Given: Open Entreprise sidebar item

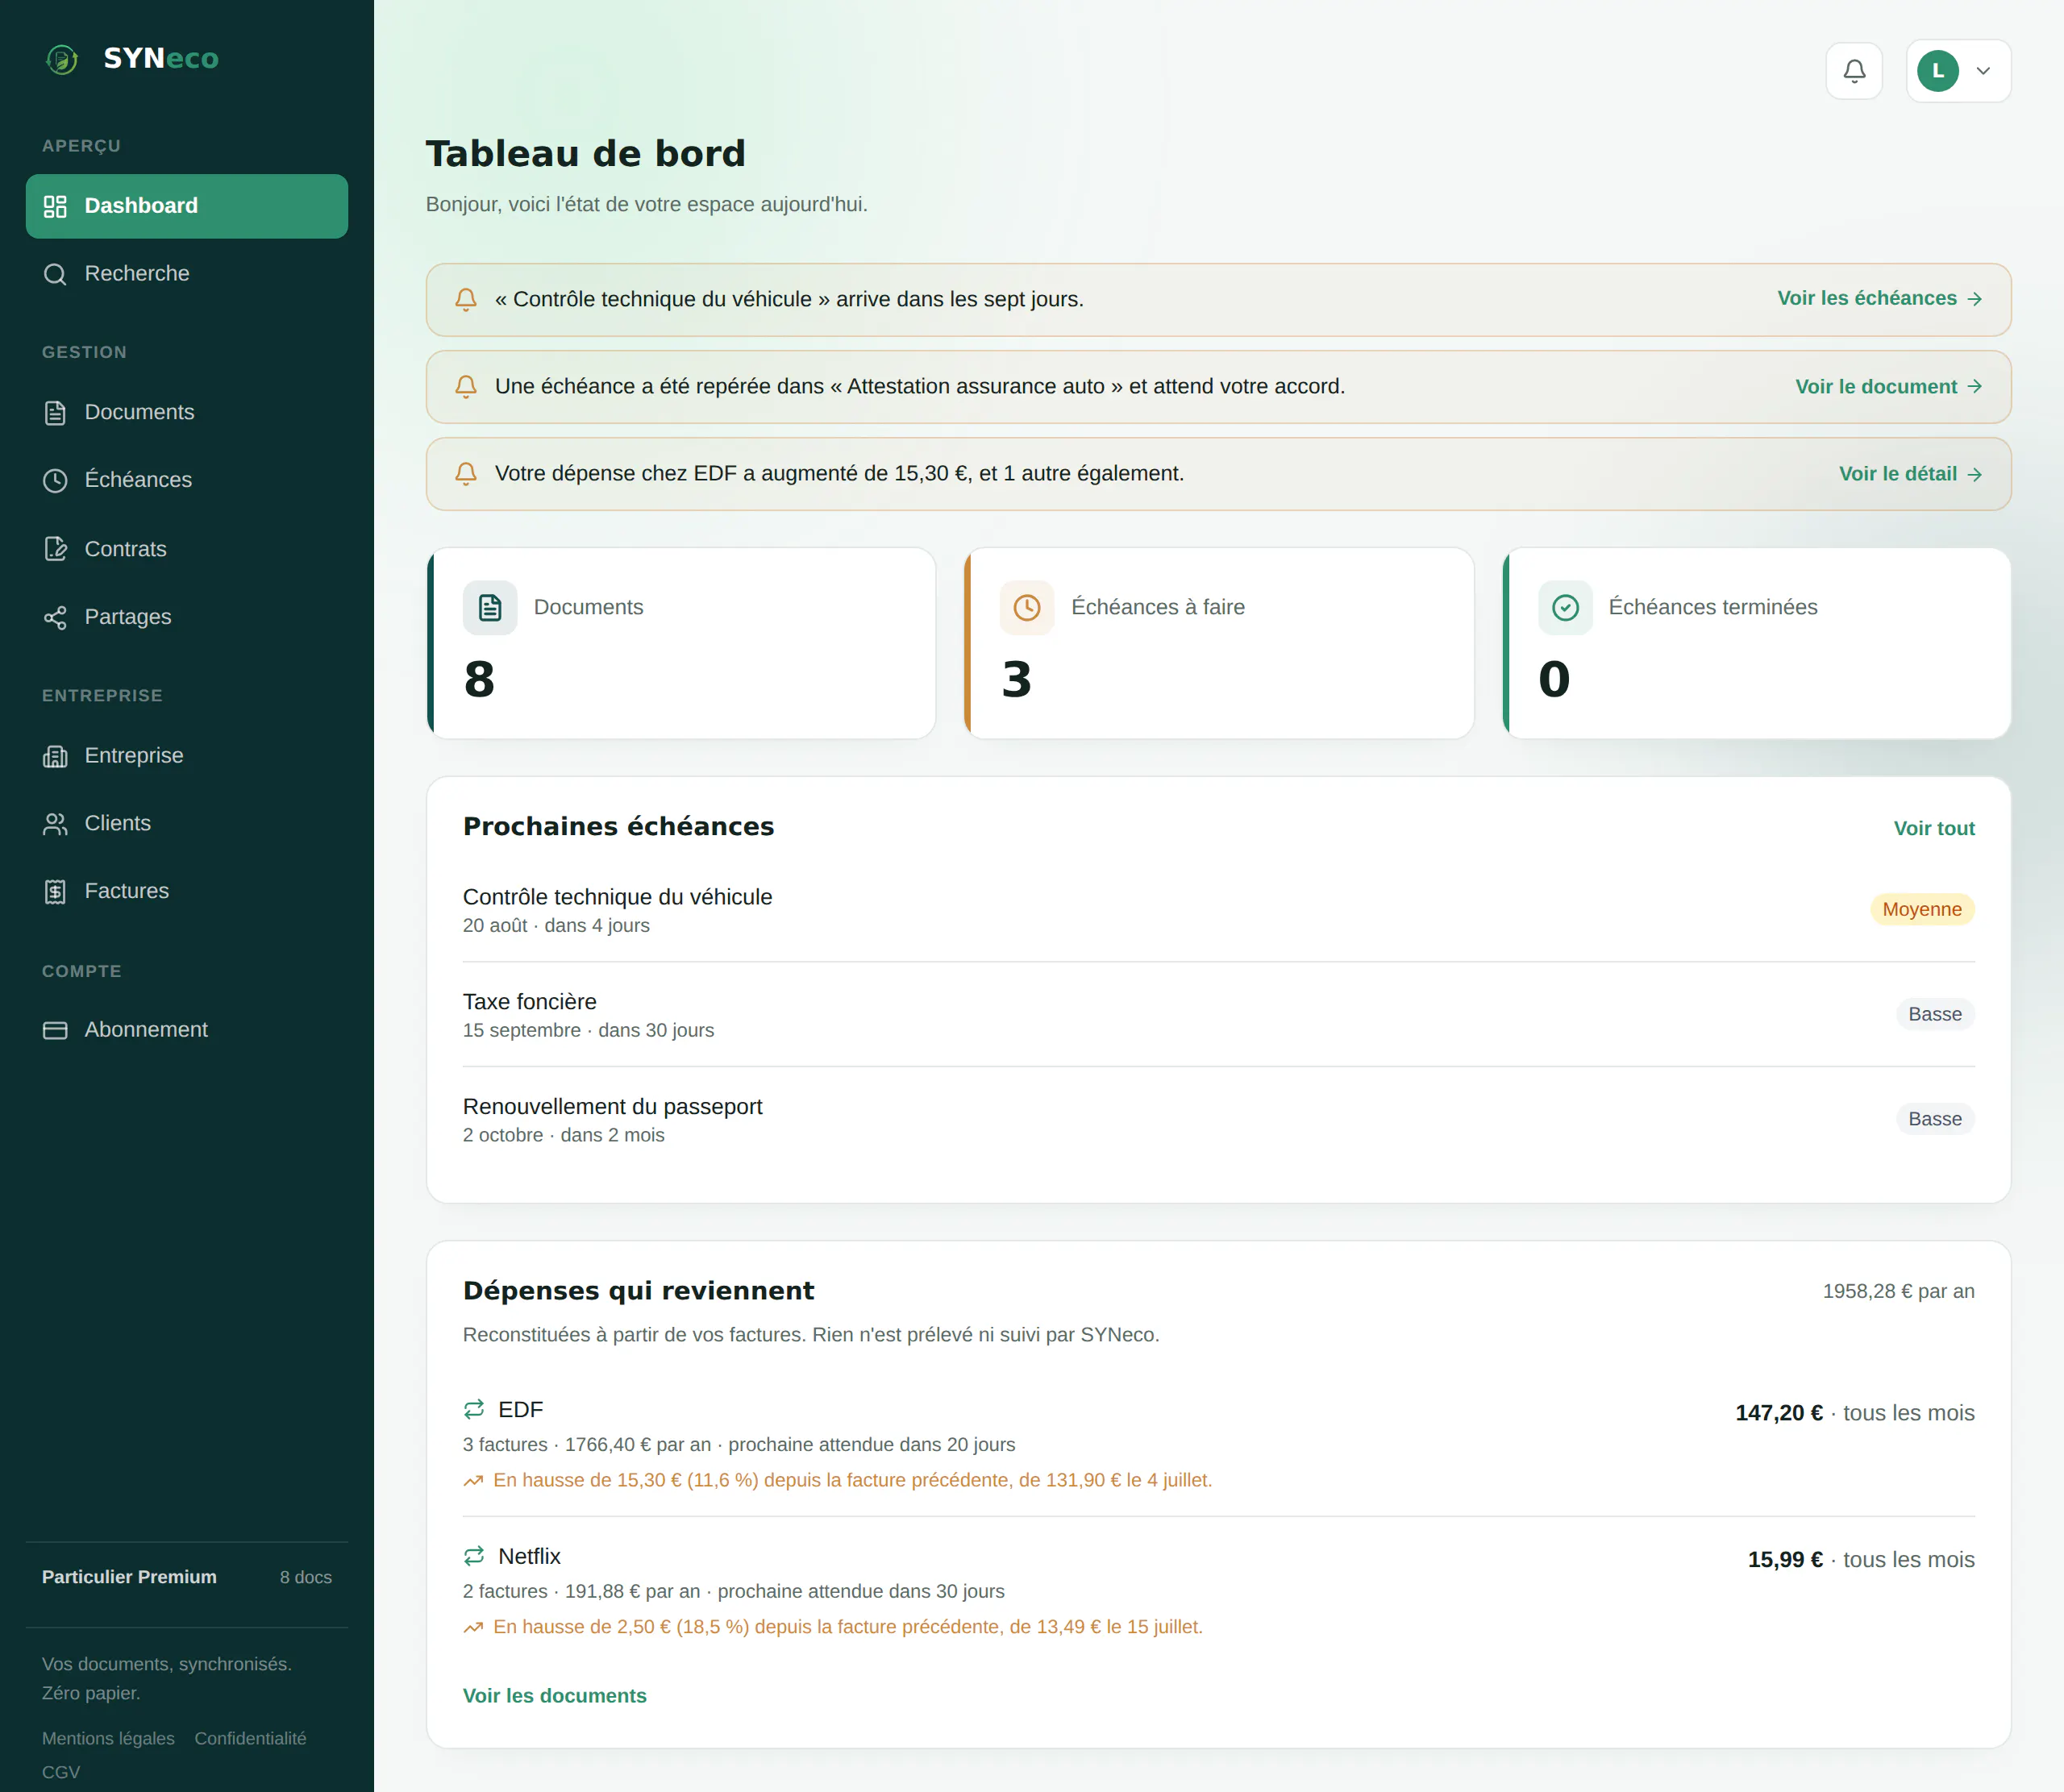Looking at the screenshot, I should click(x=187, y=756).
